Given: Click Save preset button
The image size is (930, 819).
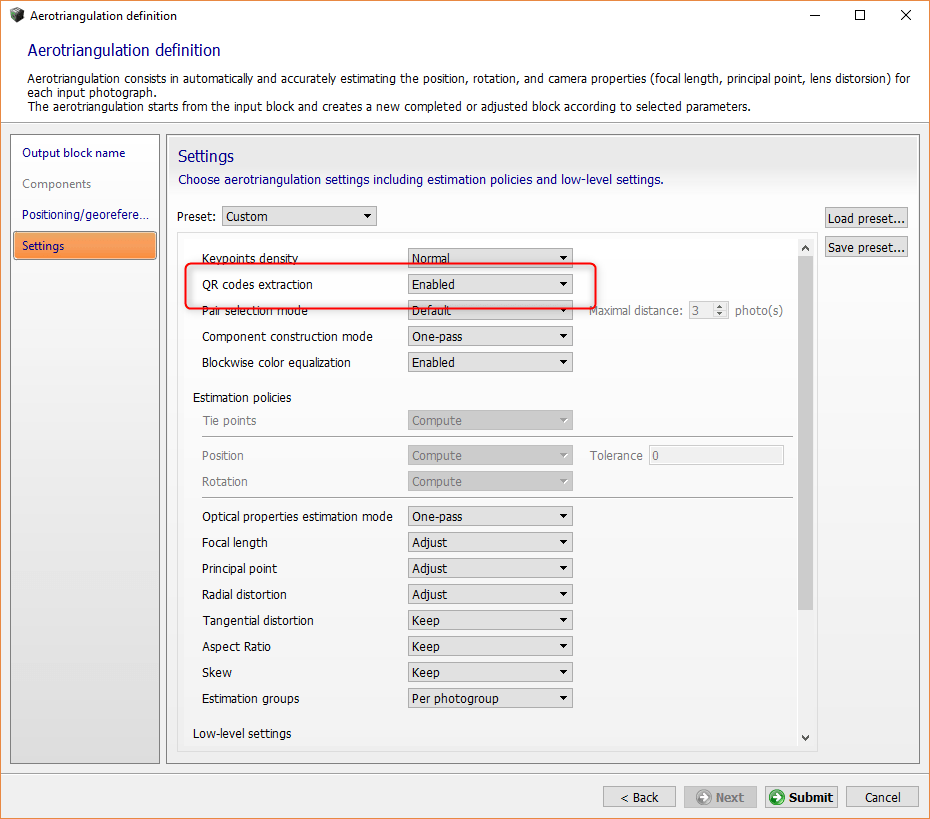Looking at the screenshot, I should 866,247.
